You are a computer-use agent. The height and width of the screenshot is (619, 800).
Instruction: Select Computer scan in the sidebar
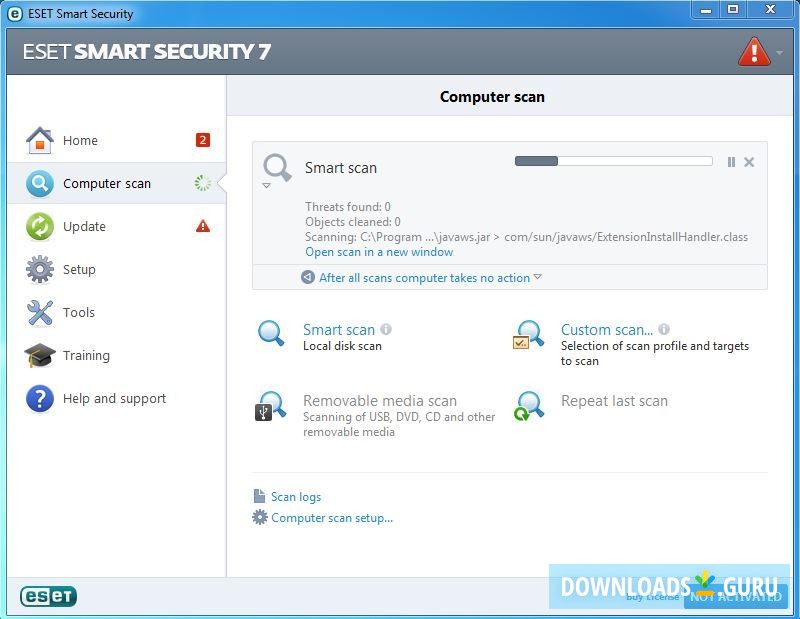[x=117, y=183]
